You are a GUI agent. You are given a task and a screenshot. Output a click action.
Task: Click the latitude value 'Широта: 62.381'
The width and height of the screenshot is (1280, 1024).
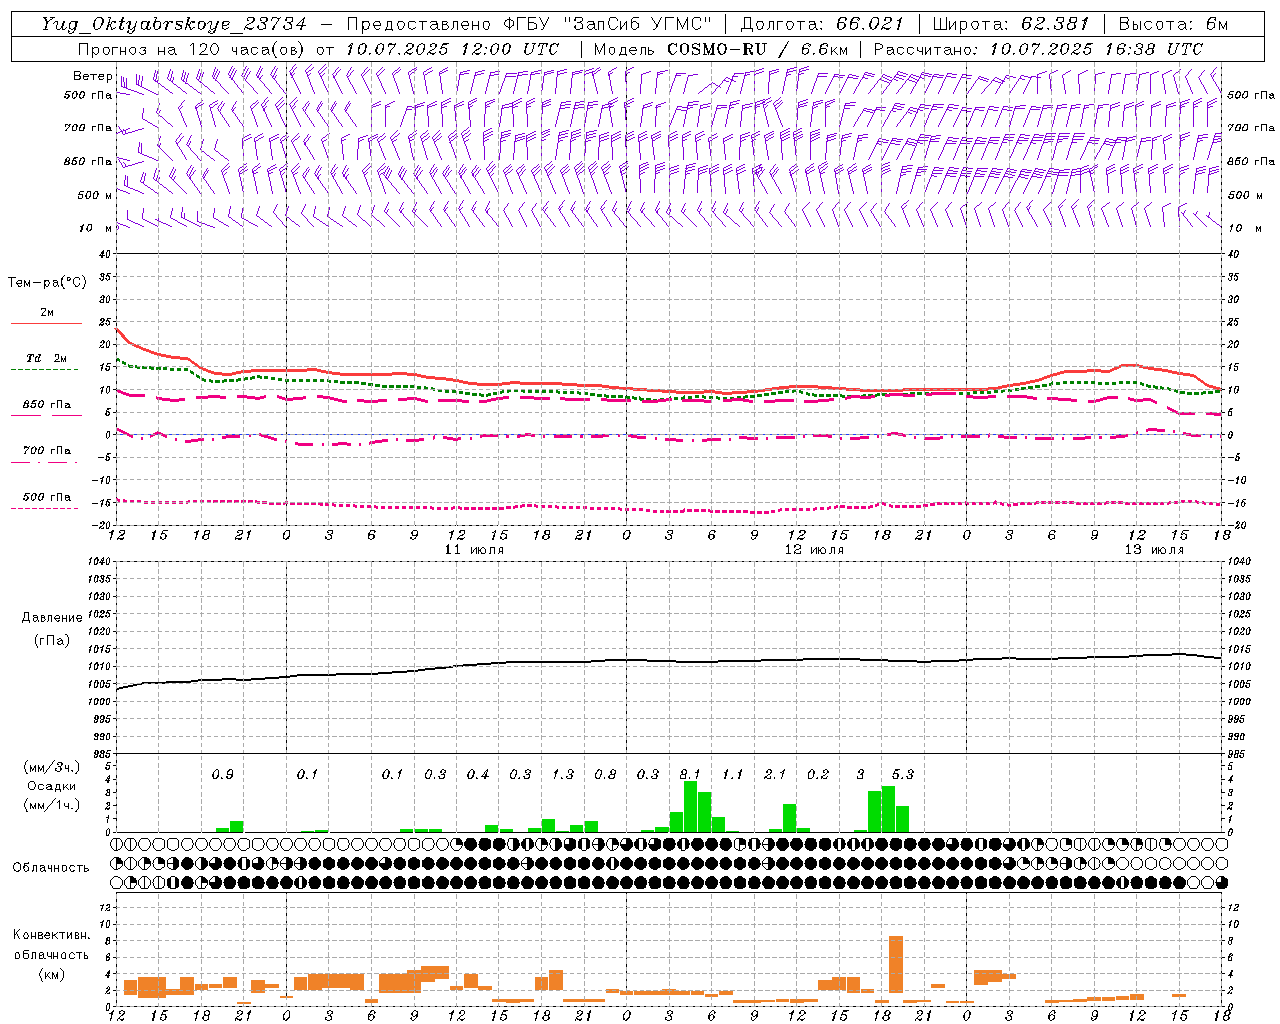(x=1010, y=24)
